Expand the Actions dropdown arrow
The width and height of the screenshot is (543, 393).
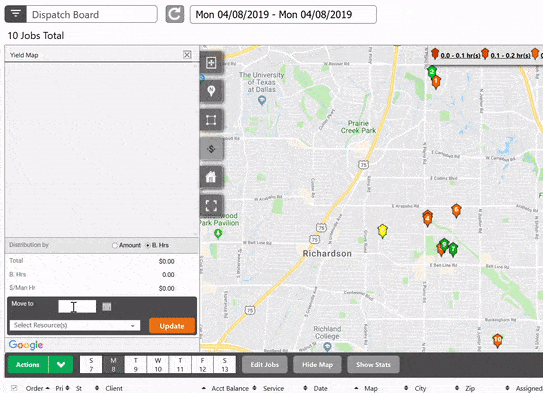point(61,365)
